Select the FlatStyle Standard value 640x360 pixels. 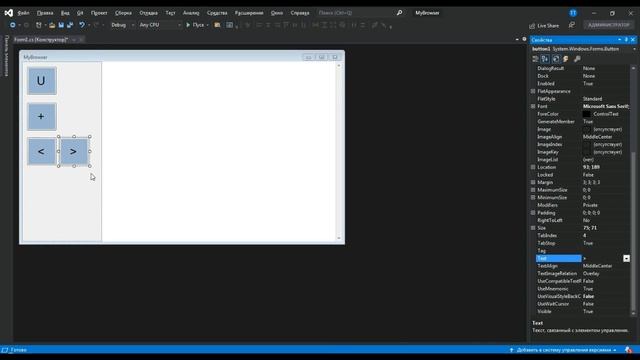point(593,99)
